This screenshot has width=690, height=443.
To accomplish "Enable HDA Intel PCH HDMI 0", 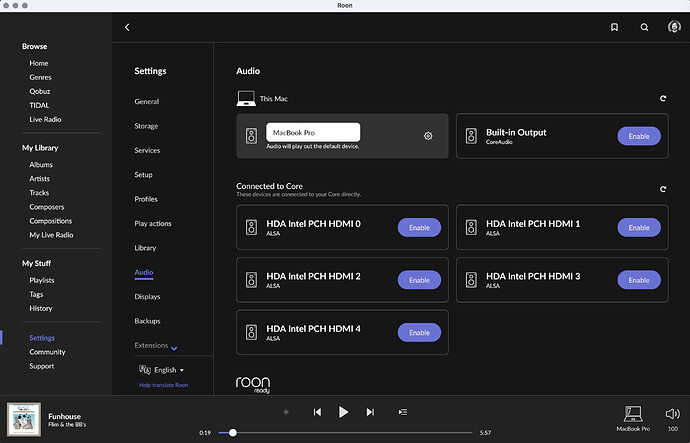I will 419,227.
